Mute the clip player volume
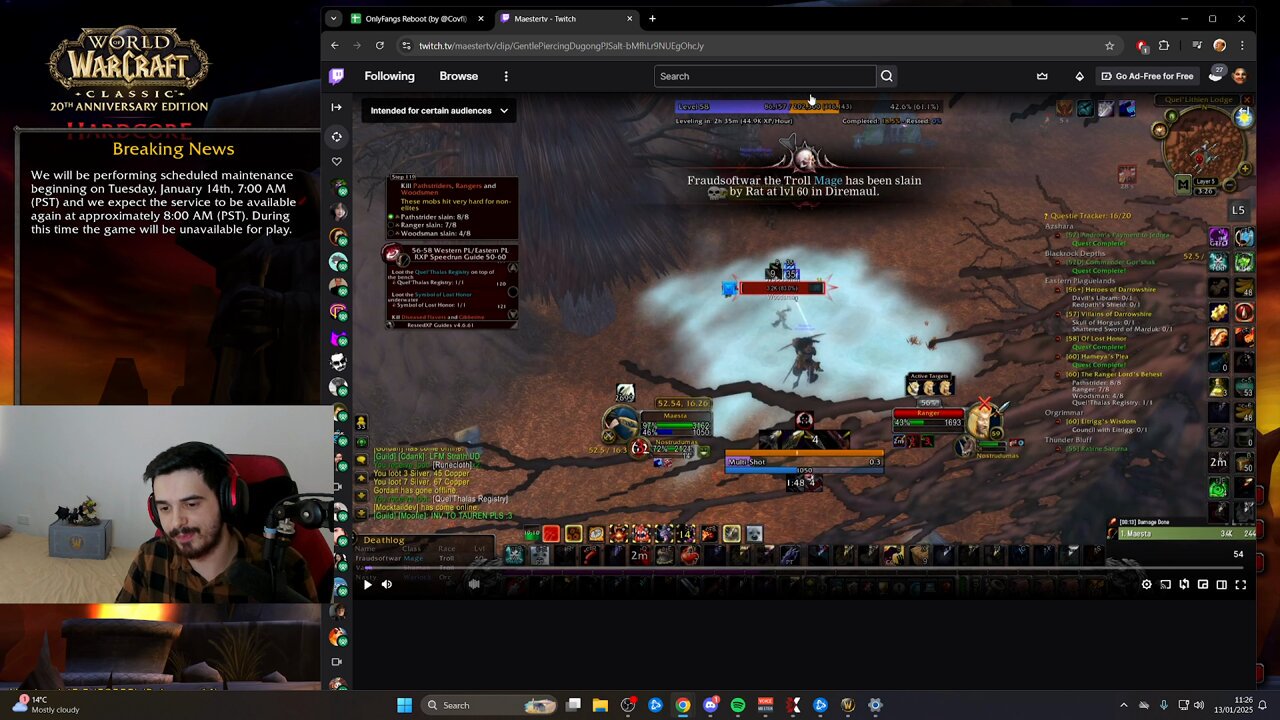The width and height of the screenshot is (1280, 720). [387, 585]
